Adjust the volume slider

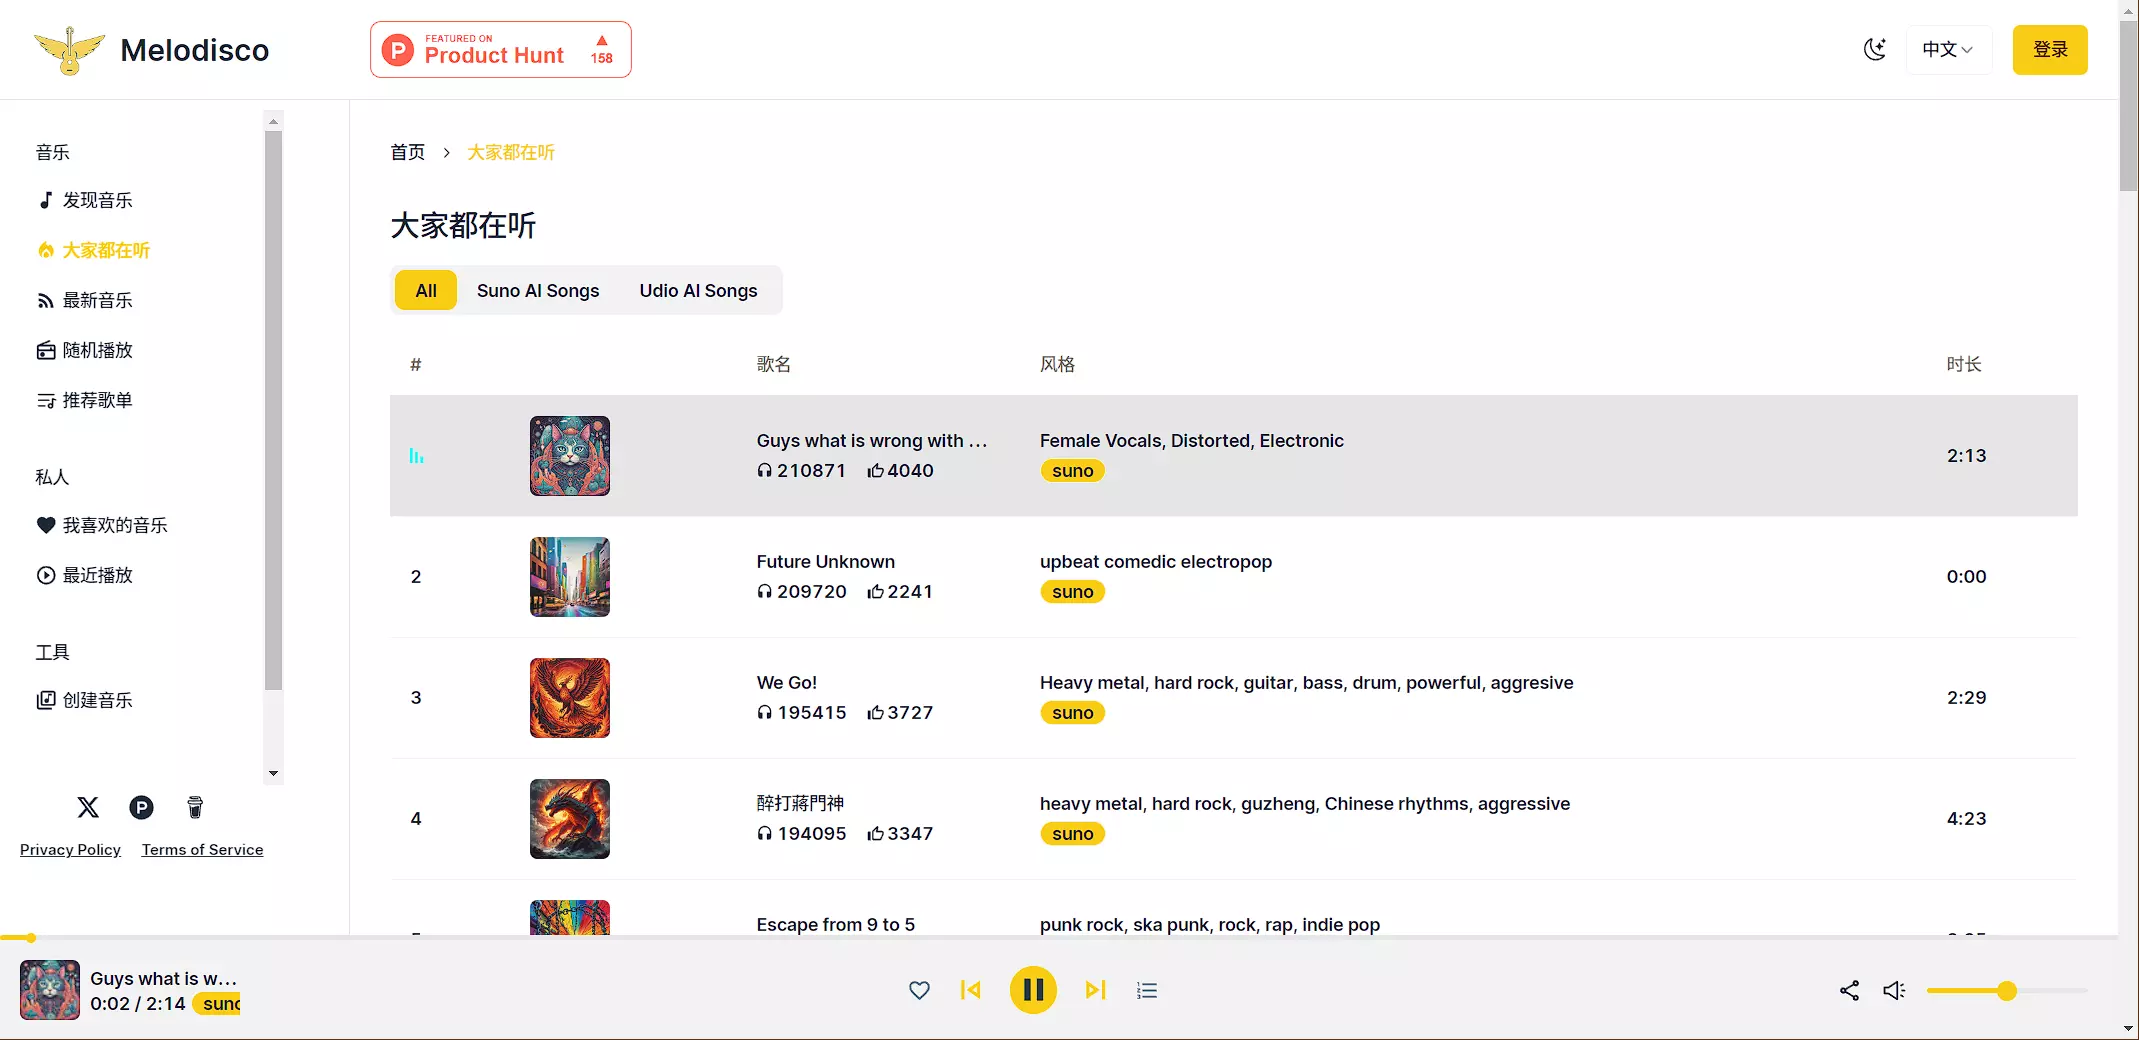click(x=2006, y=991)
